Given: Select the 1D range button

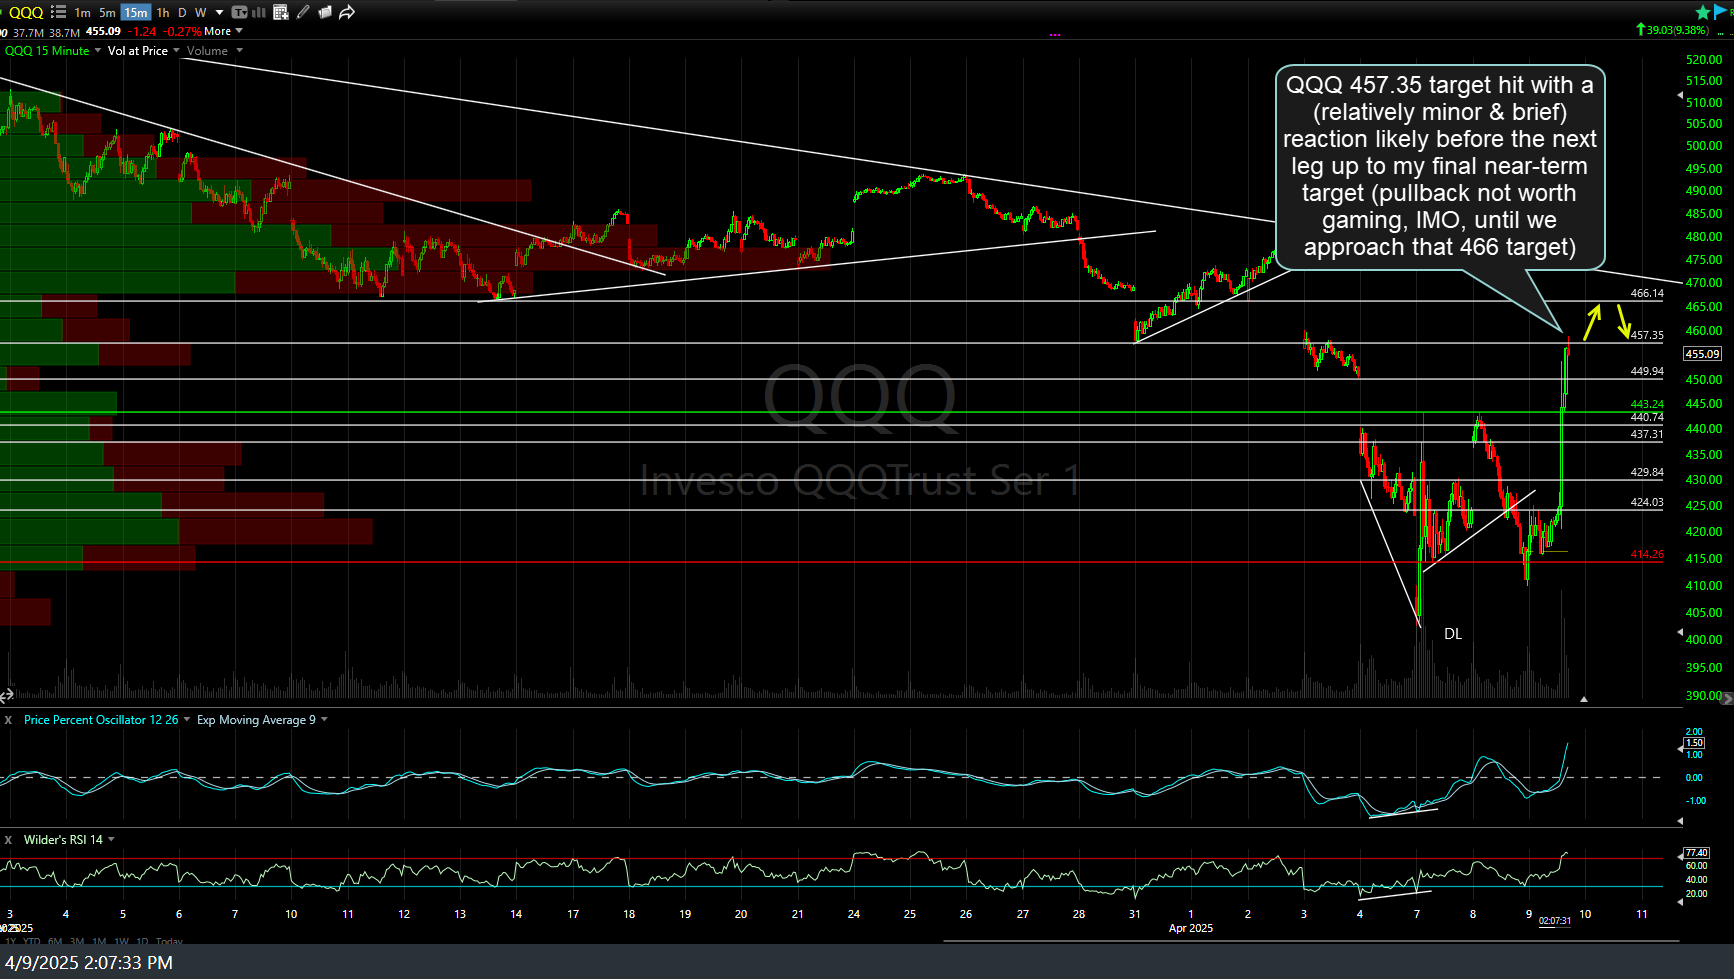Looking at the screenshot, I should click(142, 941).
